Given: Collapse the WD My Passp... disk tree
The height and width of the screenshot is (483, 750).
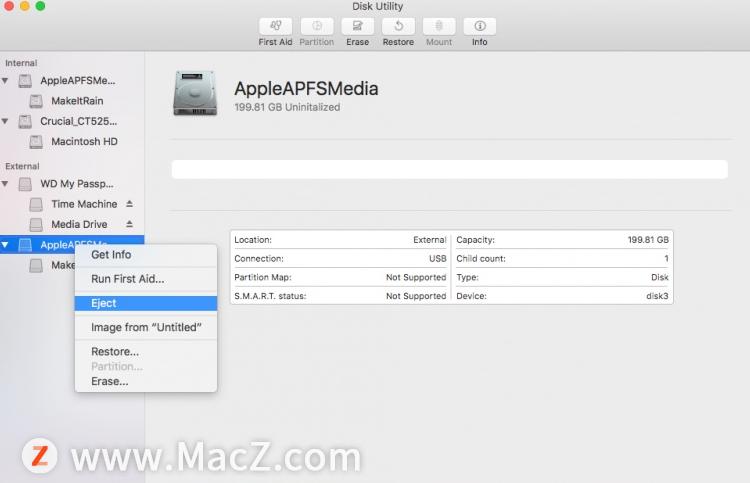Looking at the screenshot, I should tap(5, 184).
